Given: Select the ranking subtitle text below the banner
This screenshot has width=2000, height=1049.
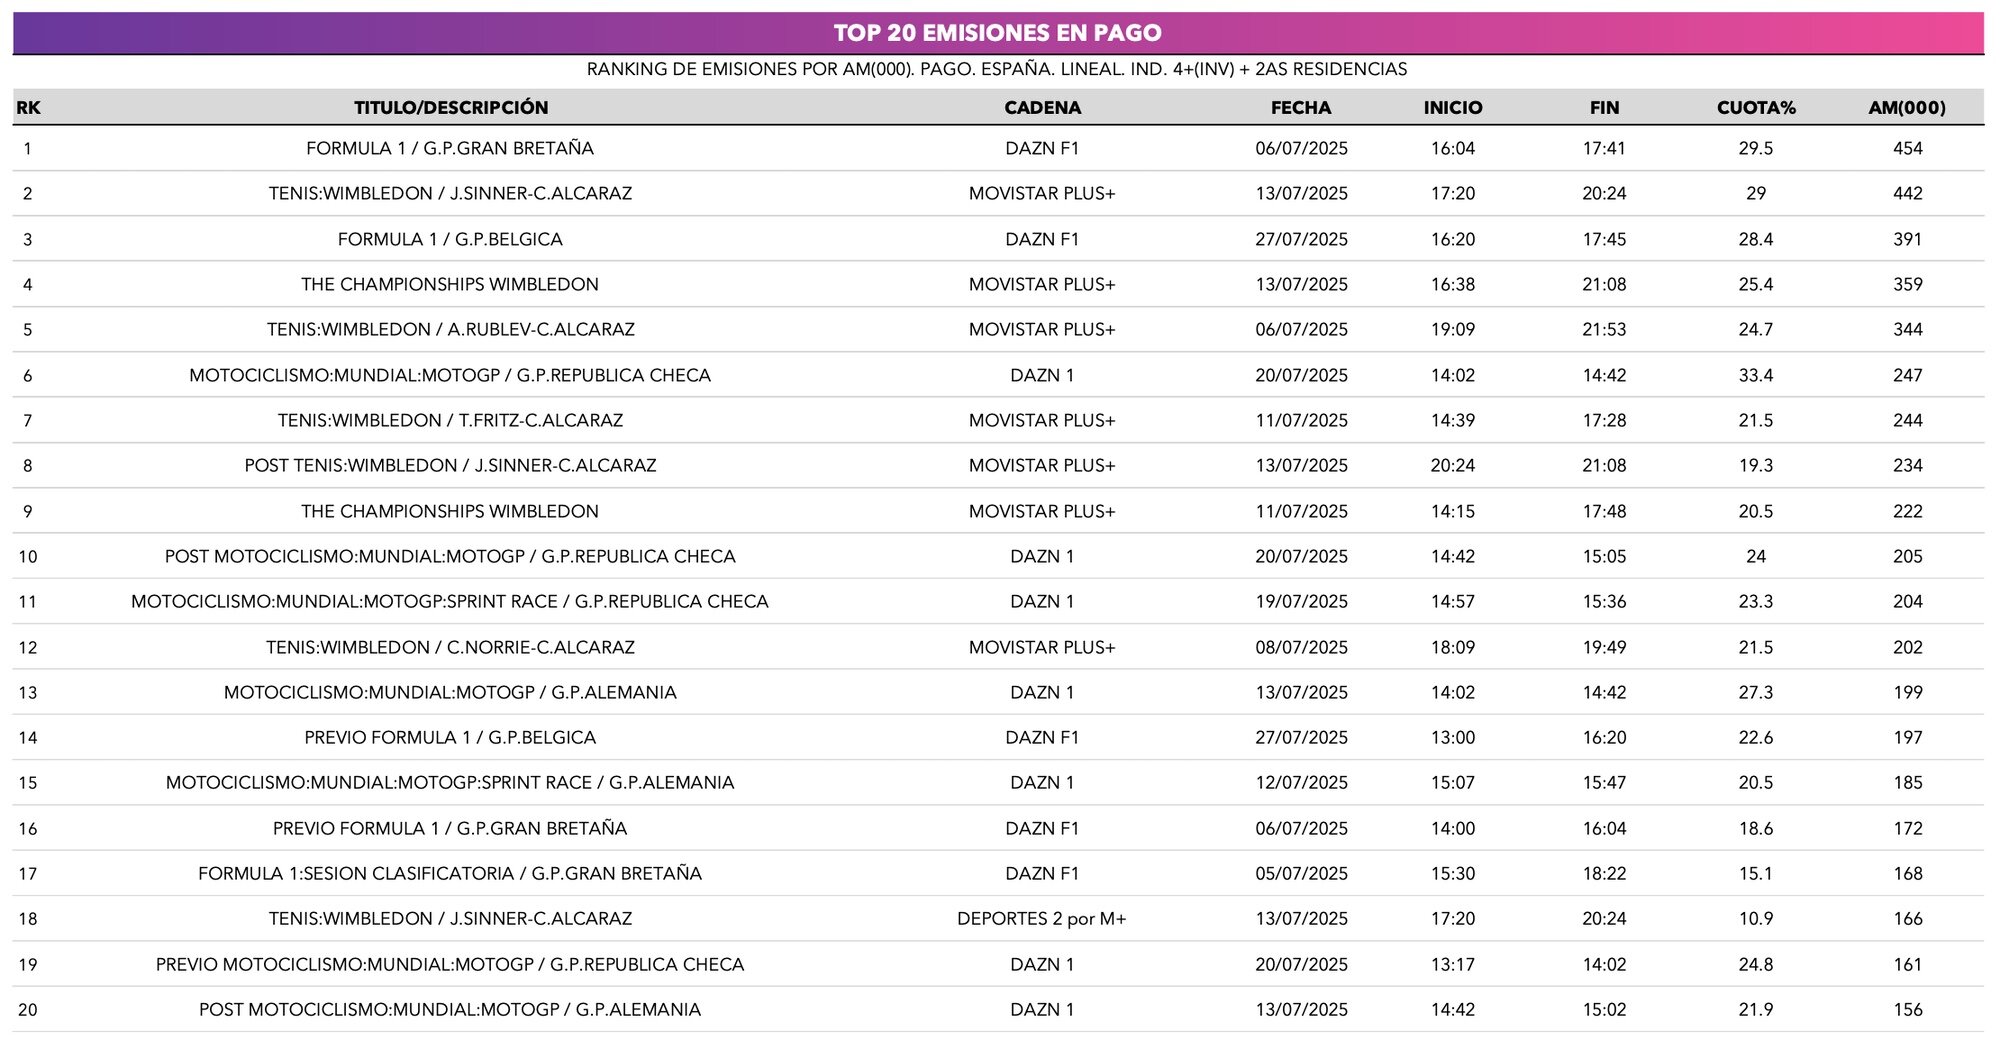Looking at the screenshot, I should [x=996, y=70].
